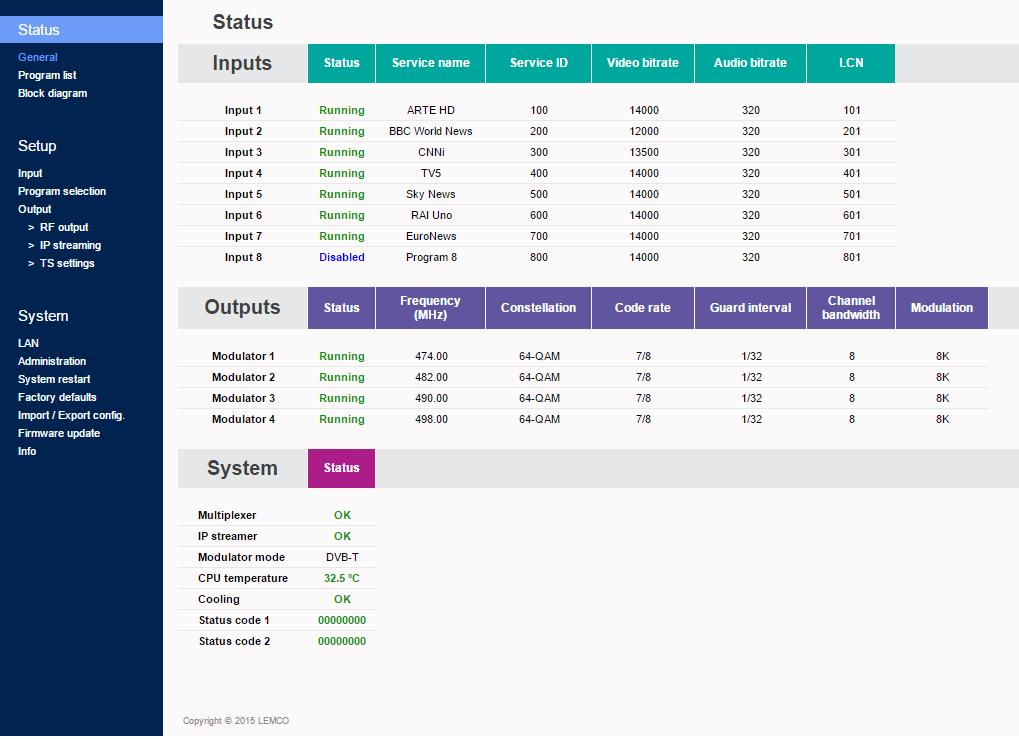
Task: Click CPU temperature value '32.5 °C'
Action: (342, 578)
